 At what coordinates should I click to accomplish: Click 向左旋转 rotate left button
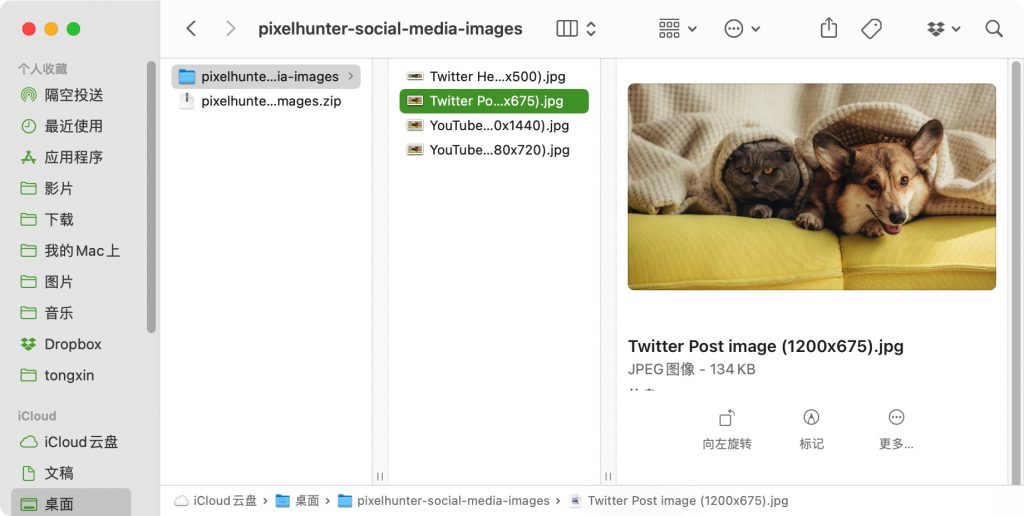tap(727, 430)
